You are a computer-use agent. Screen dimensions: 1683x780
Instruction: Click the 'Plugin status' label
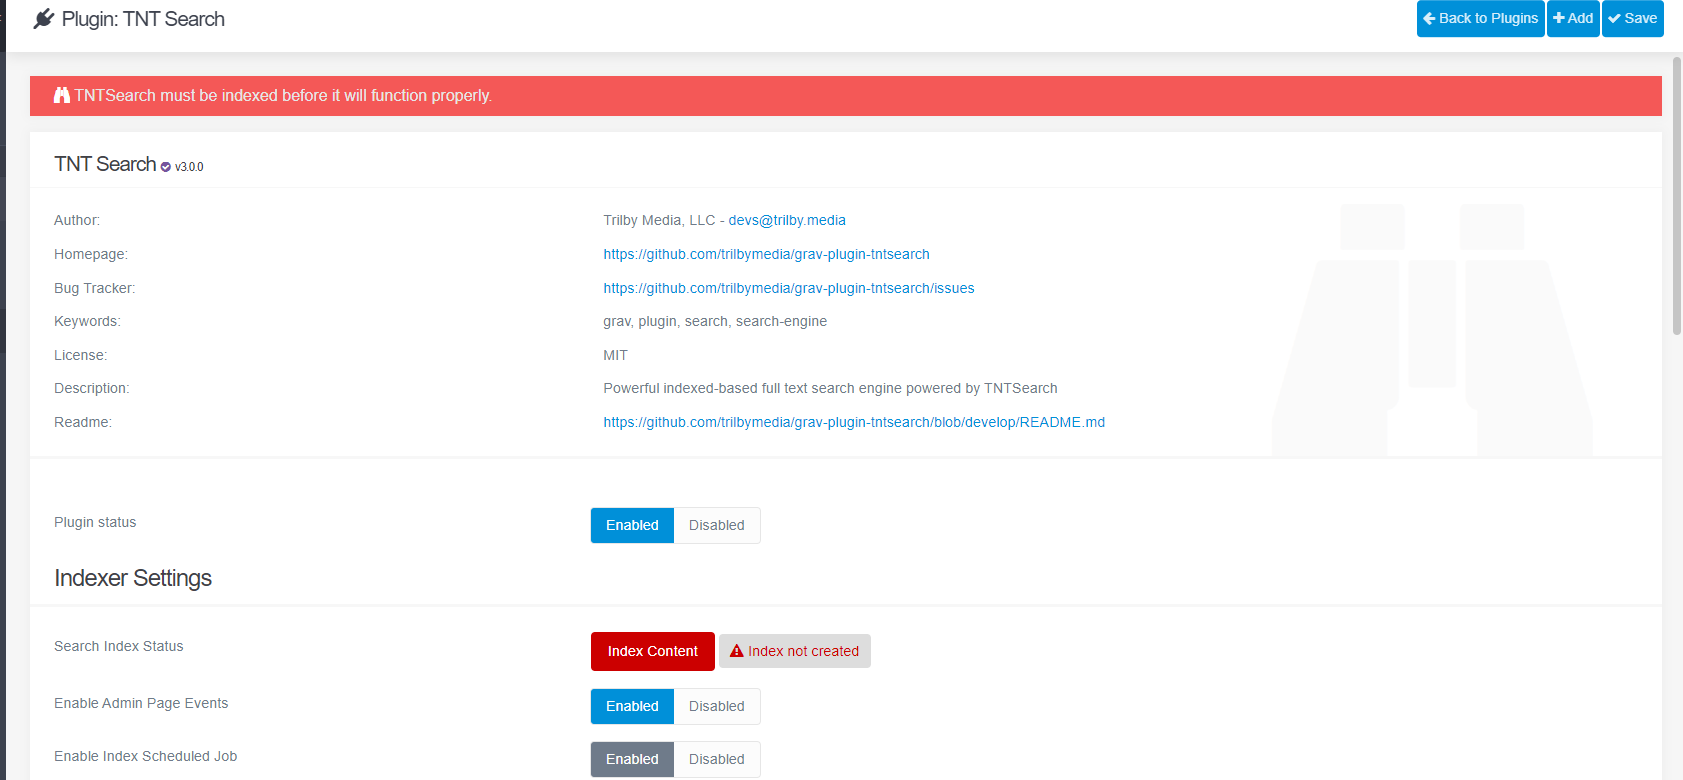(x=95, y=522)
